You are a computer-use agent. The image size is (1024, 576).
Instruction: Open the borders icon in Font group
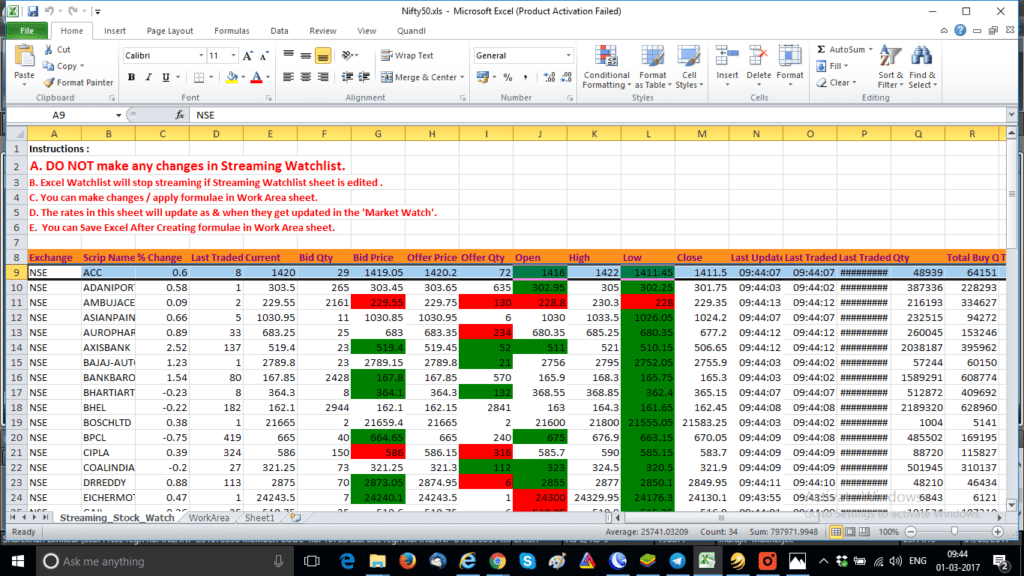click(x=199, y=77)
